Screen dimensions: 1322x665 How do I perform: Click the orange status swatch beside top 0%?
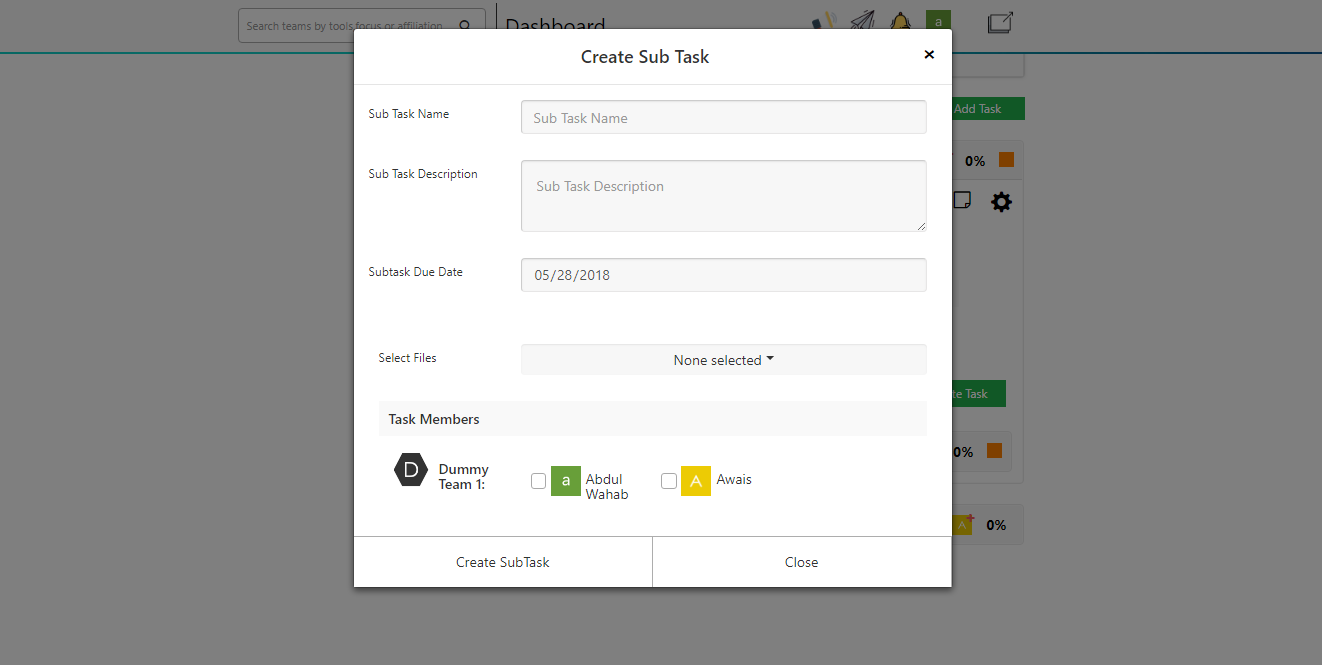pos(1006,160)
